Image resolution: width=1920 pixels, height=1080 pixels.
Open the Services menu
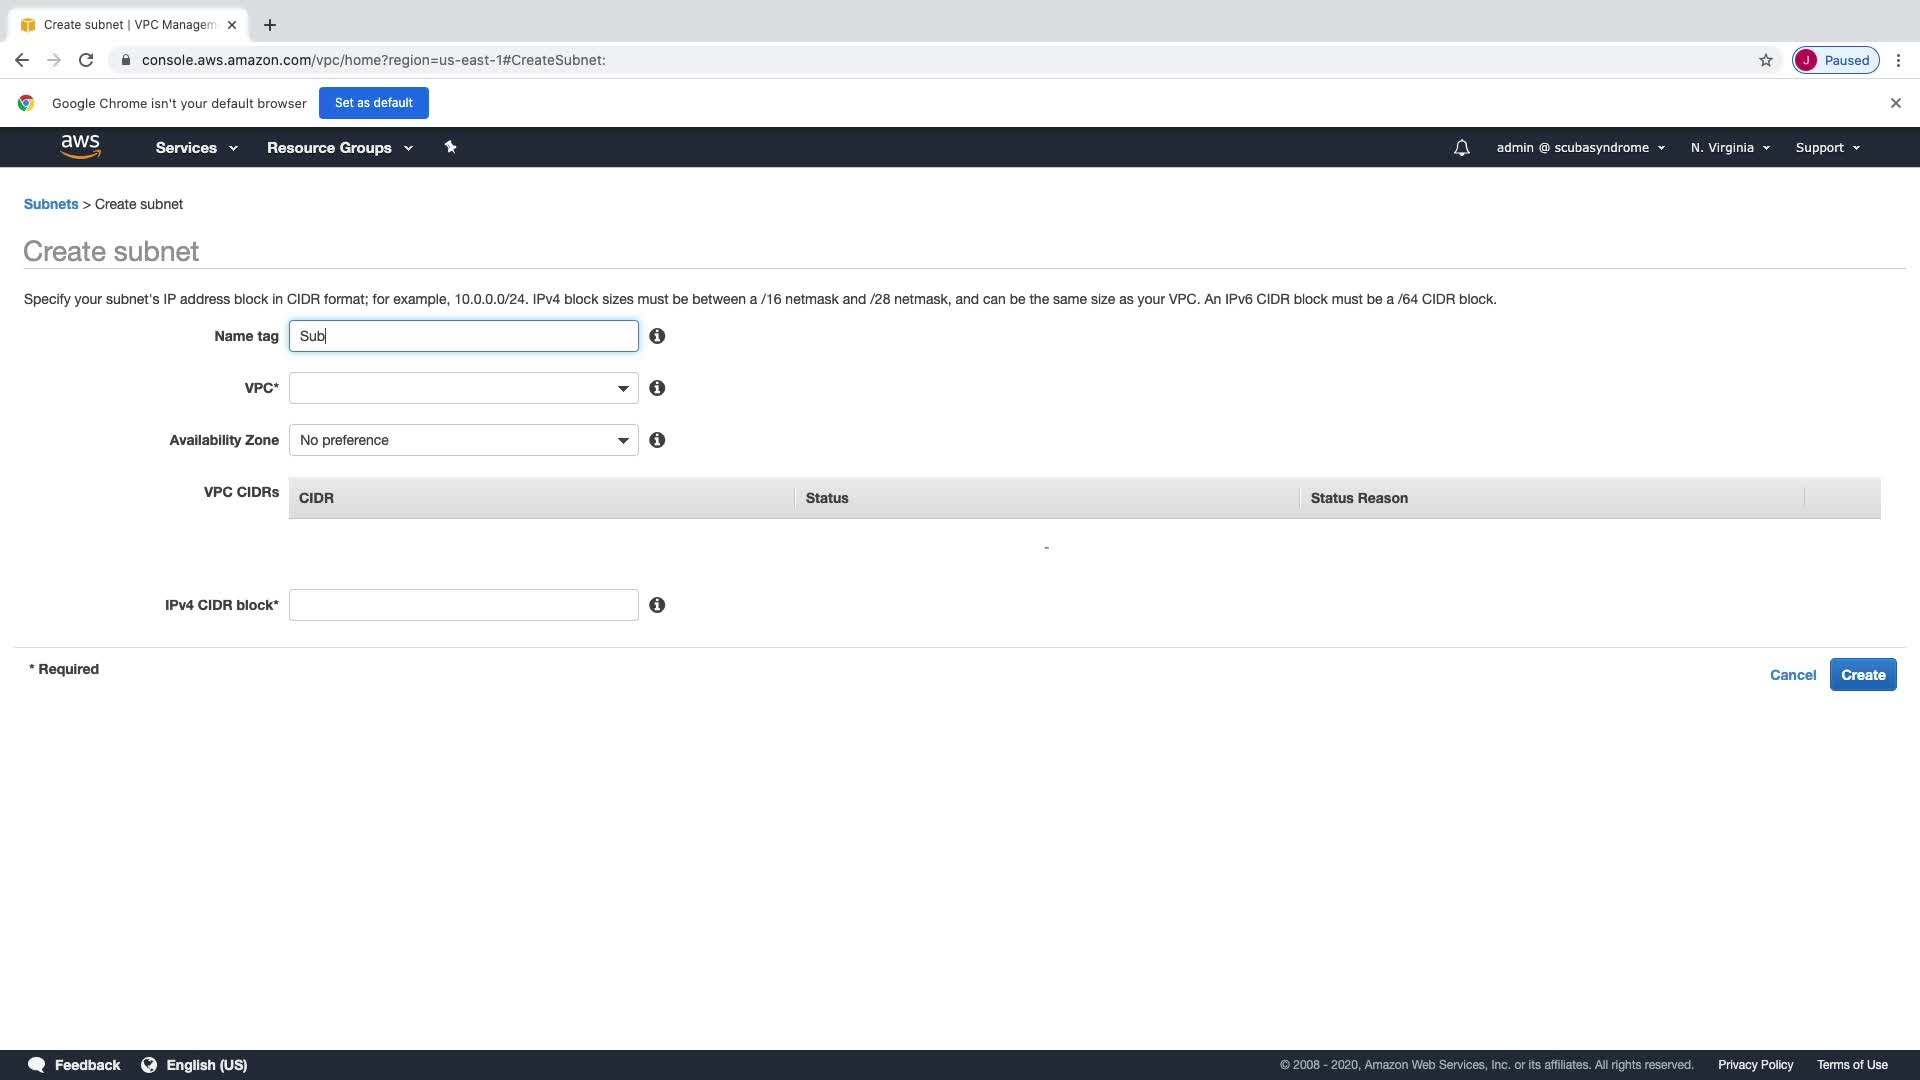(x=196, y=147)
